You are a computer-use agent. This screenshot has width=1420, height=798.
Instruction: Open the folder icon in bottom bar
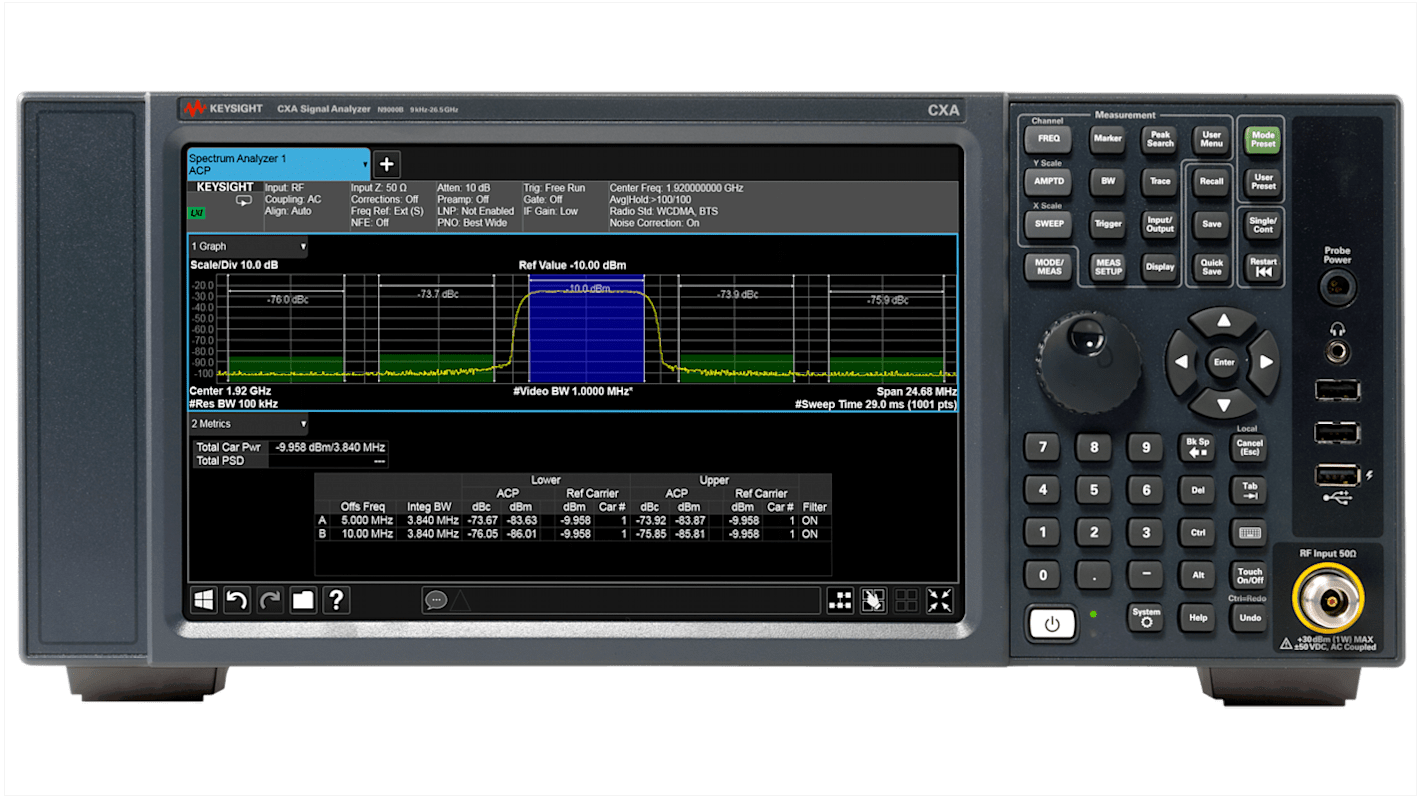coord(303,600)
